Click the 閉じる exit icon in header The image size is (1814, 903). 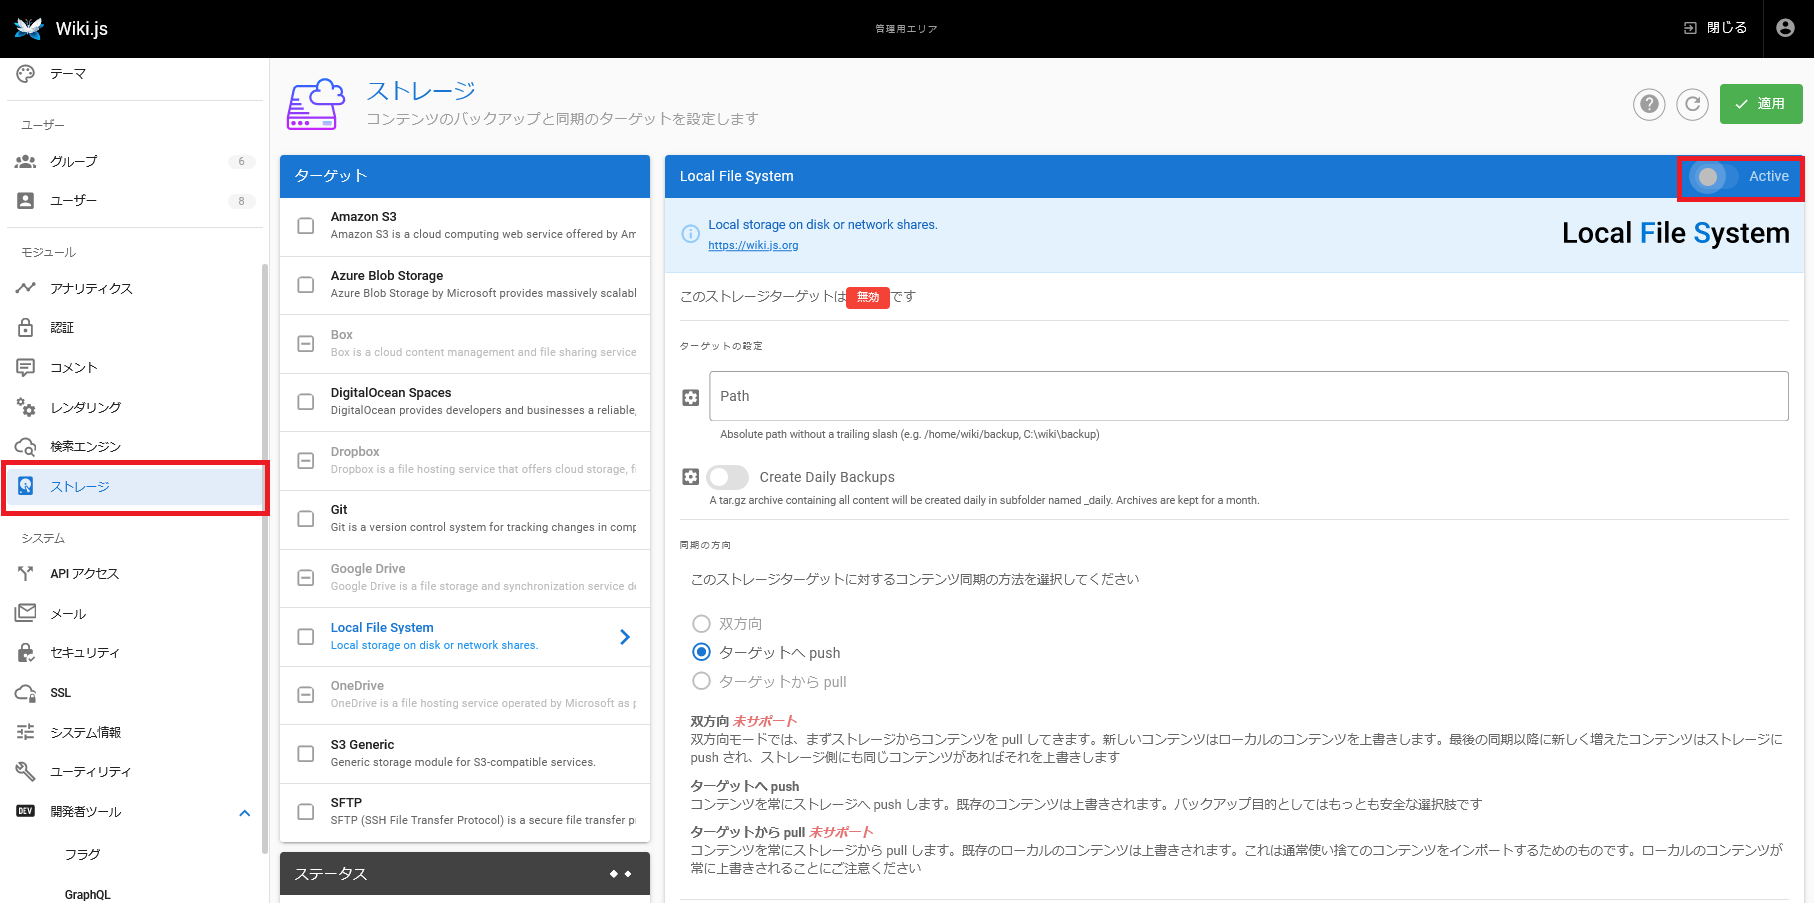coord(1690,28)
